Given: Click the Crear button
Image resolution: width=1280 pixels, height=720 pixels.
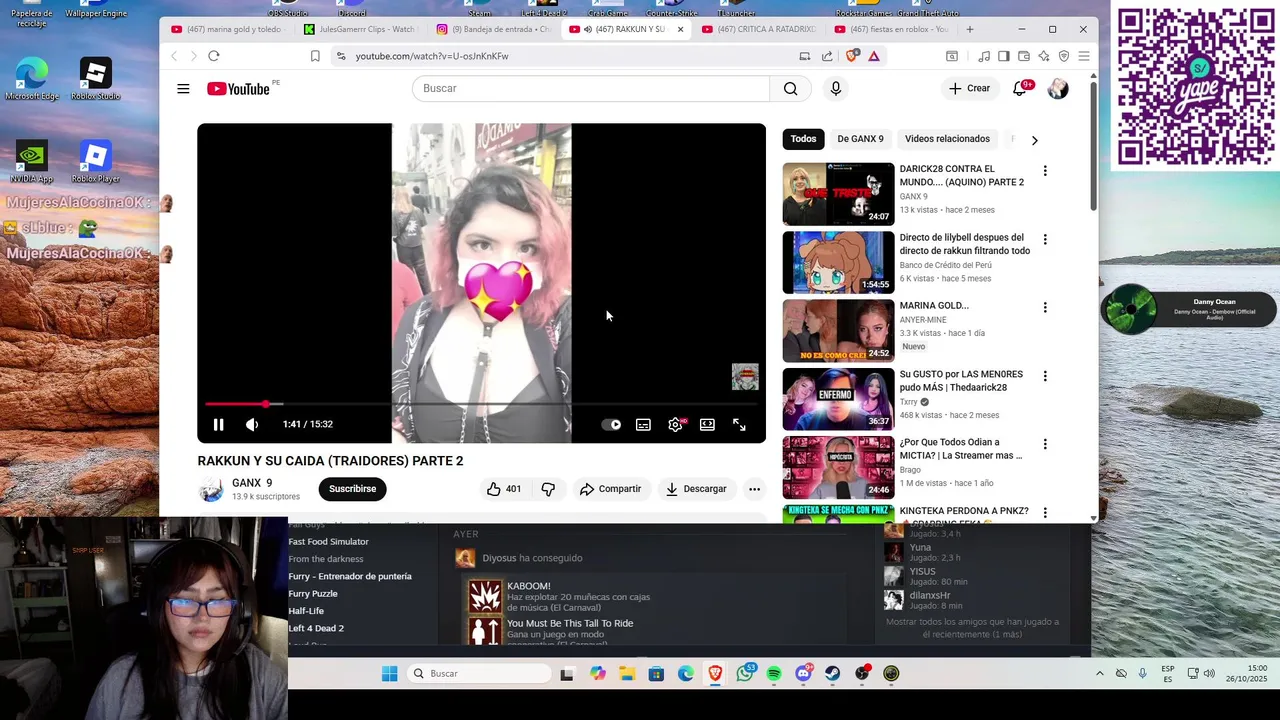Looking at the screenshot, I should tap(969, 89).
